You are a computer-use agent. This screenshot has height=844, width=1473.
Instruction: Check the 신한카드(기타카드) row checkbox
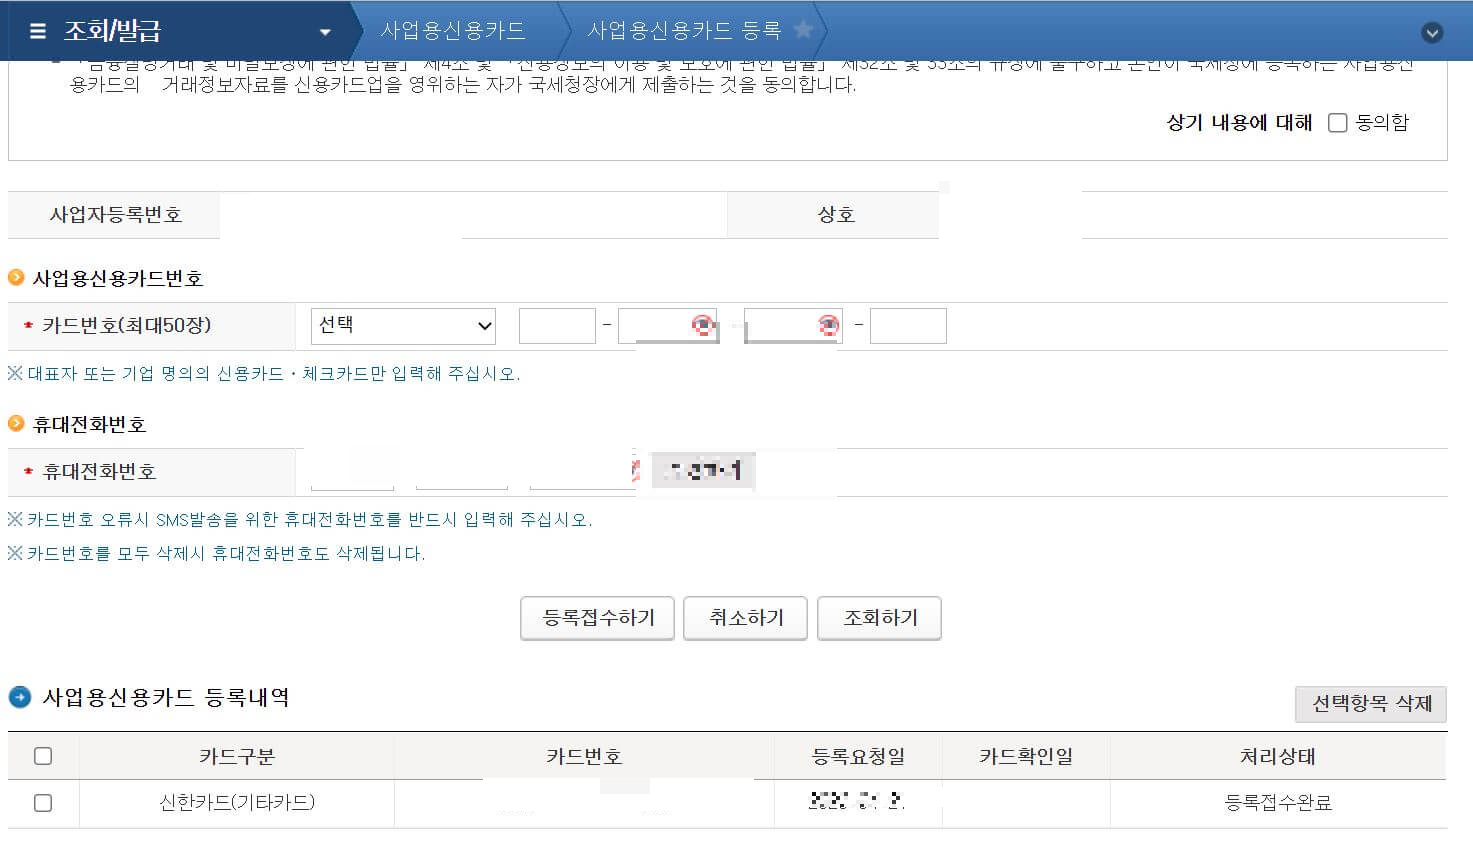pos(42,802)
